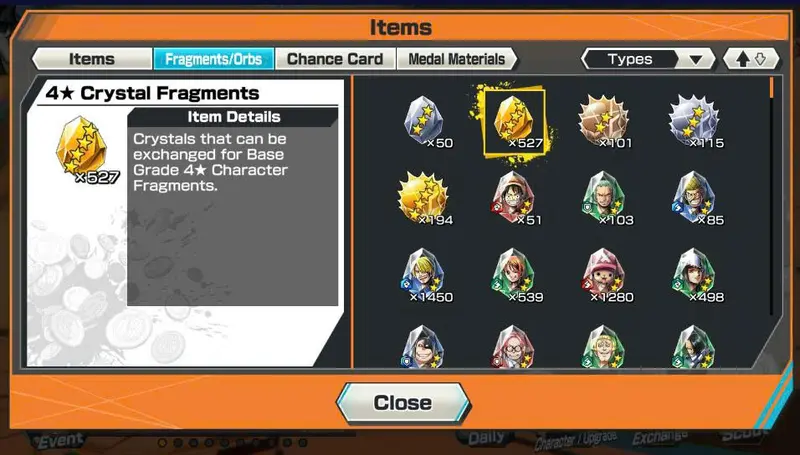The image size is (800, 455).
Task: Click the Close button
Action: 403,403
